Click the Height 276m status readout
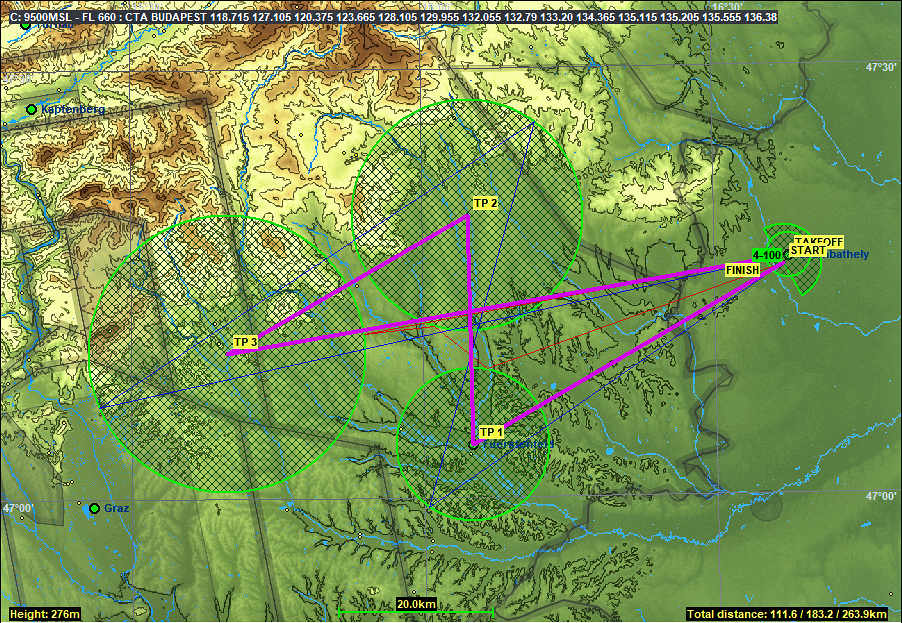902x623 pixels. (x=44, y=613)
